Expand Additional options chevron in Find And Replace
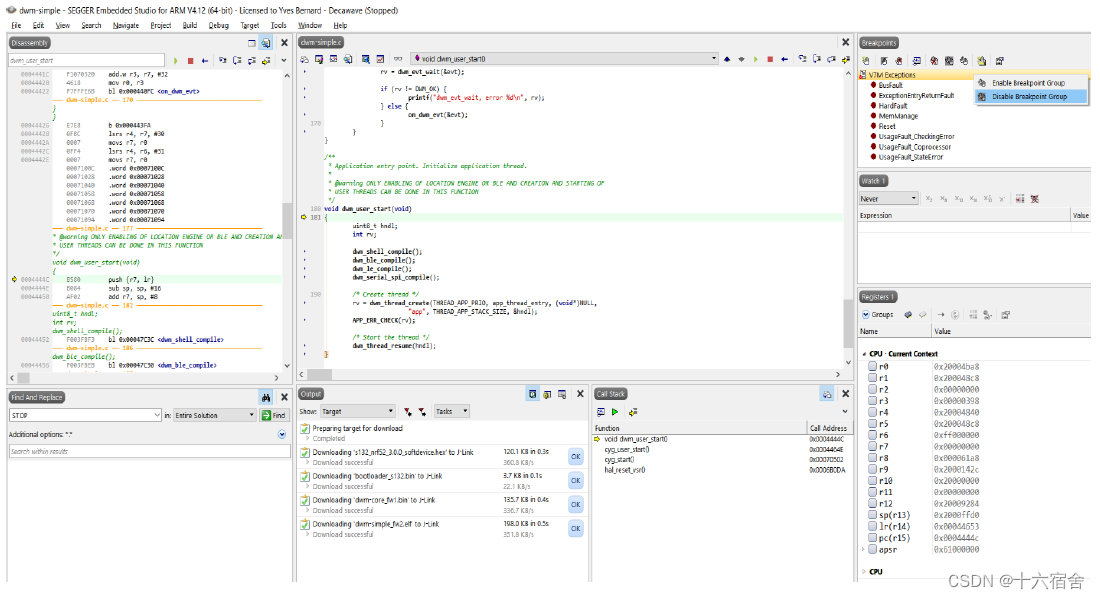The width and height of the screenshot is (1100, 599). pos(282,435)
